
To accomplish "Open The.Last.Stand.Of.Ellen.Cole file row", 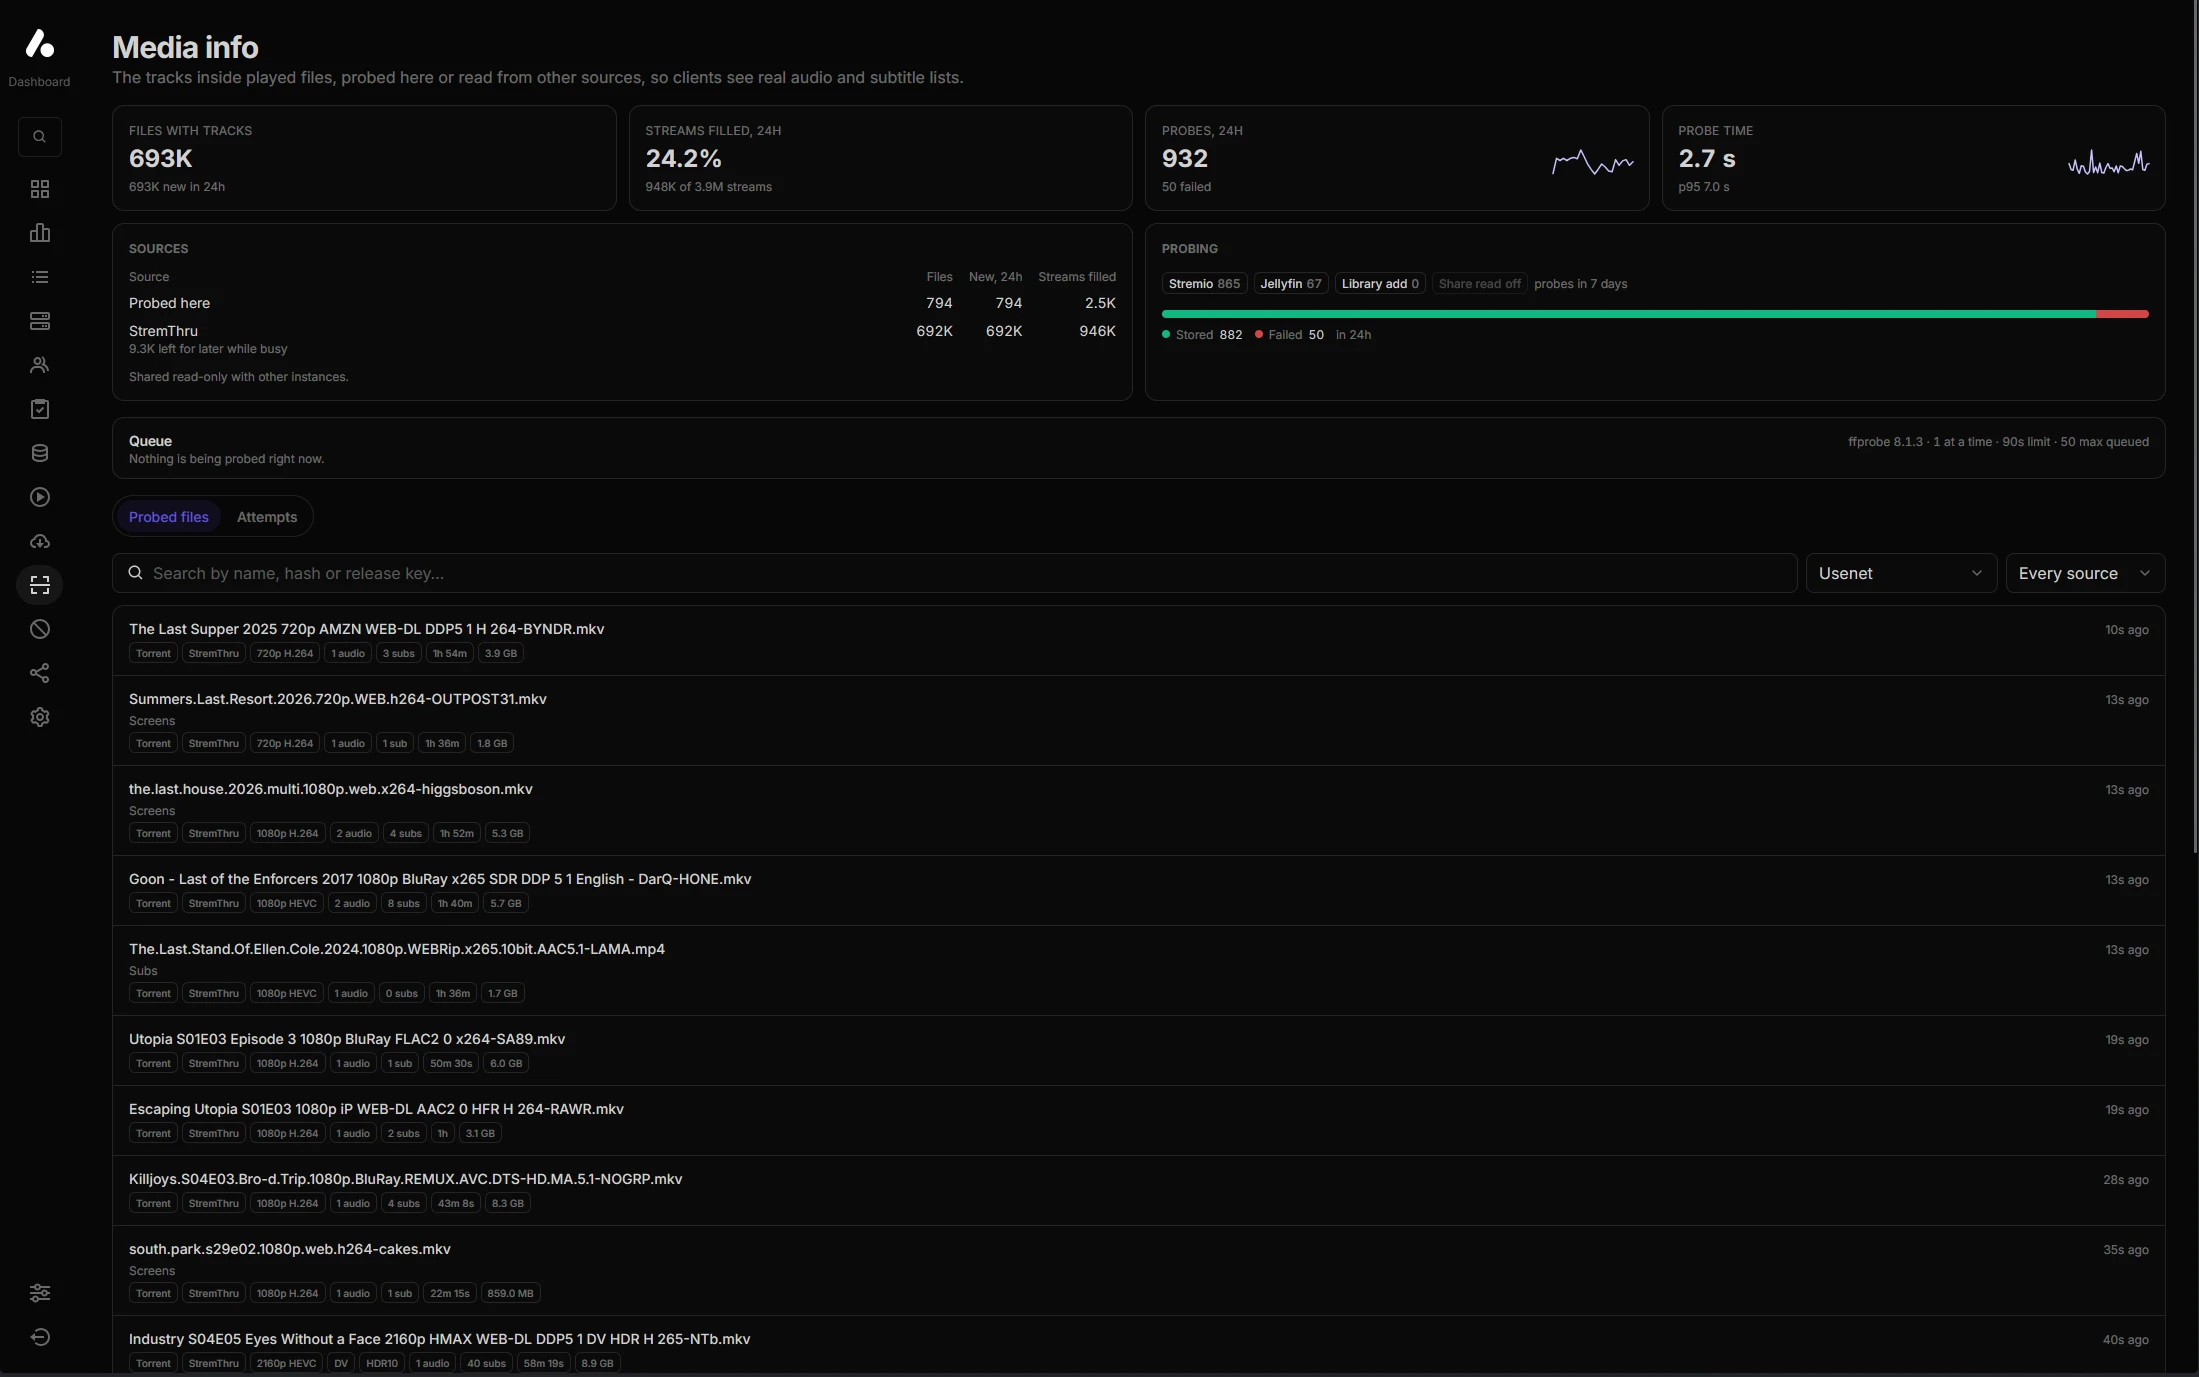I will pyautogui.click(x=1138, y=971).
